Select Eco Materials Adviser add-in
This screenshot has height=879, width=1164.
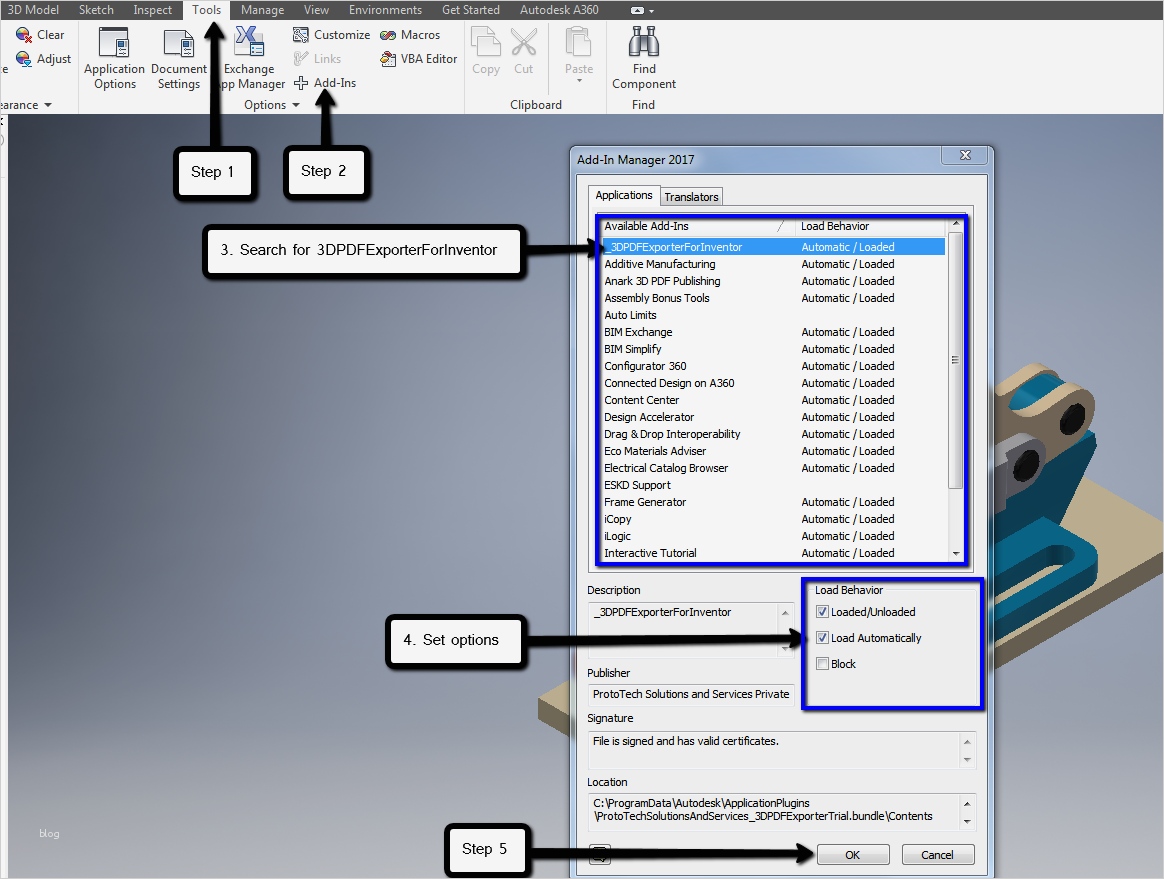773,451
